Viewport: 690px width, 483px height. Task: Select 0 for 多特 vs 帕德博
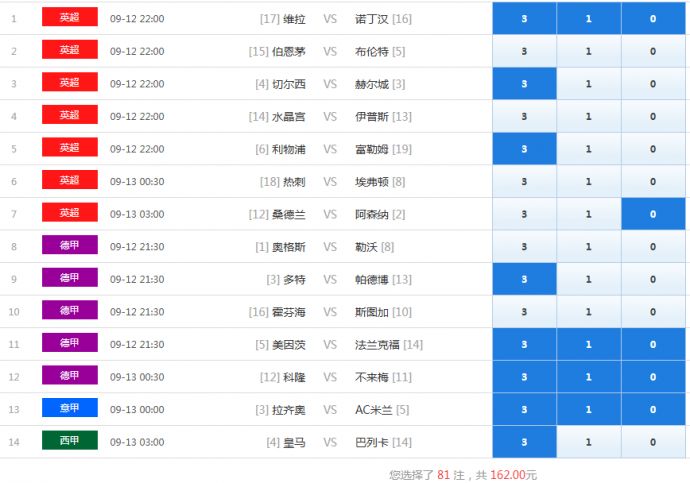(653, 279)
